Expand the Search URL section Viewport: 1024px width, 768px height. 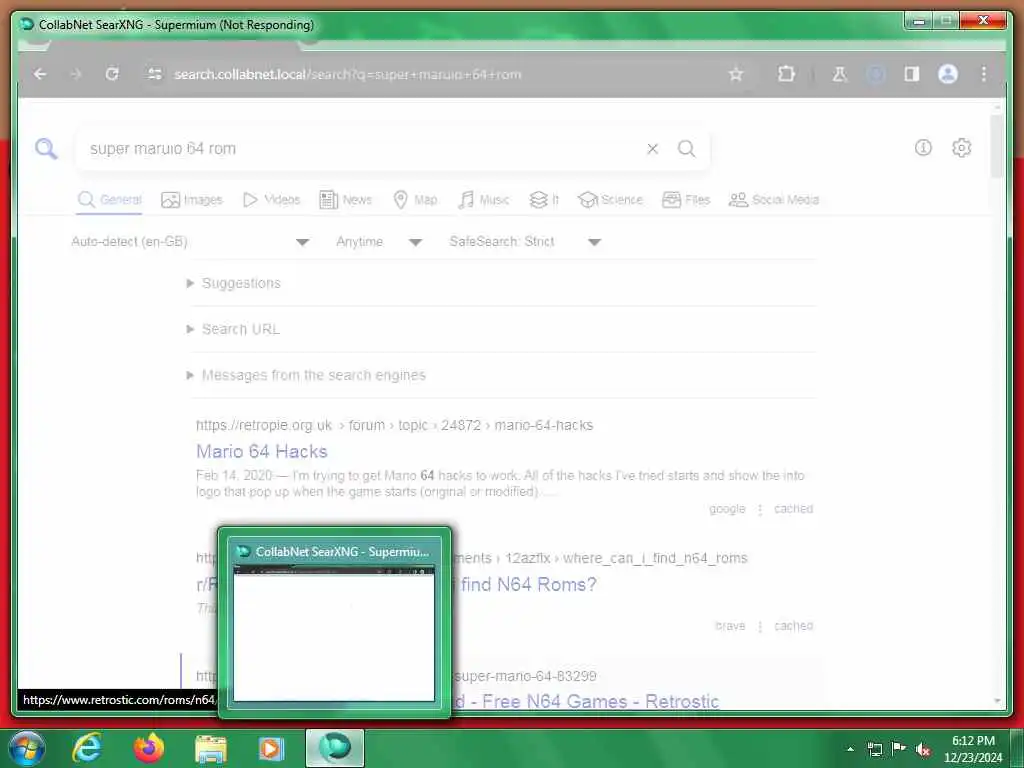click(233, 329)
